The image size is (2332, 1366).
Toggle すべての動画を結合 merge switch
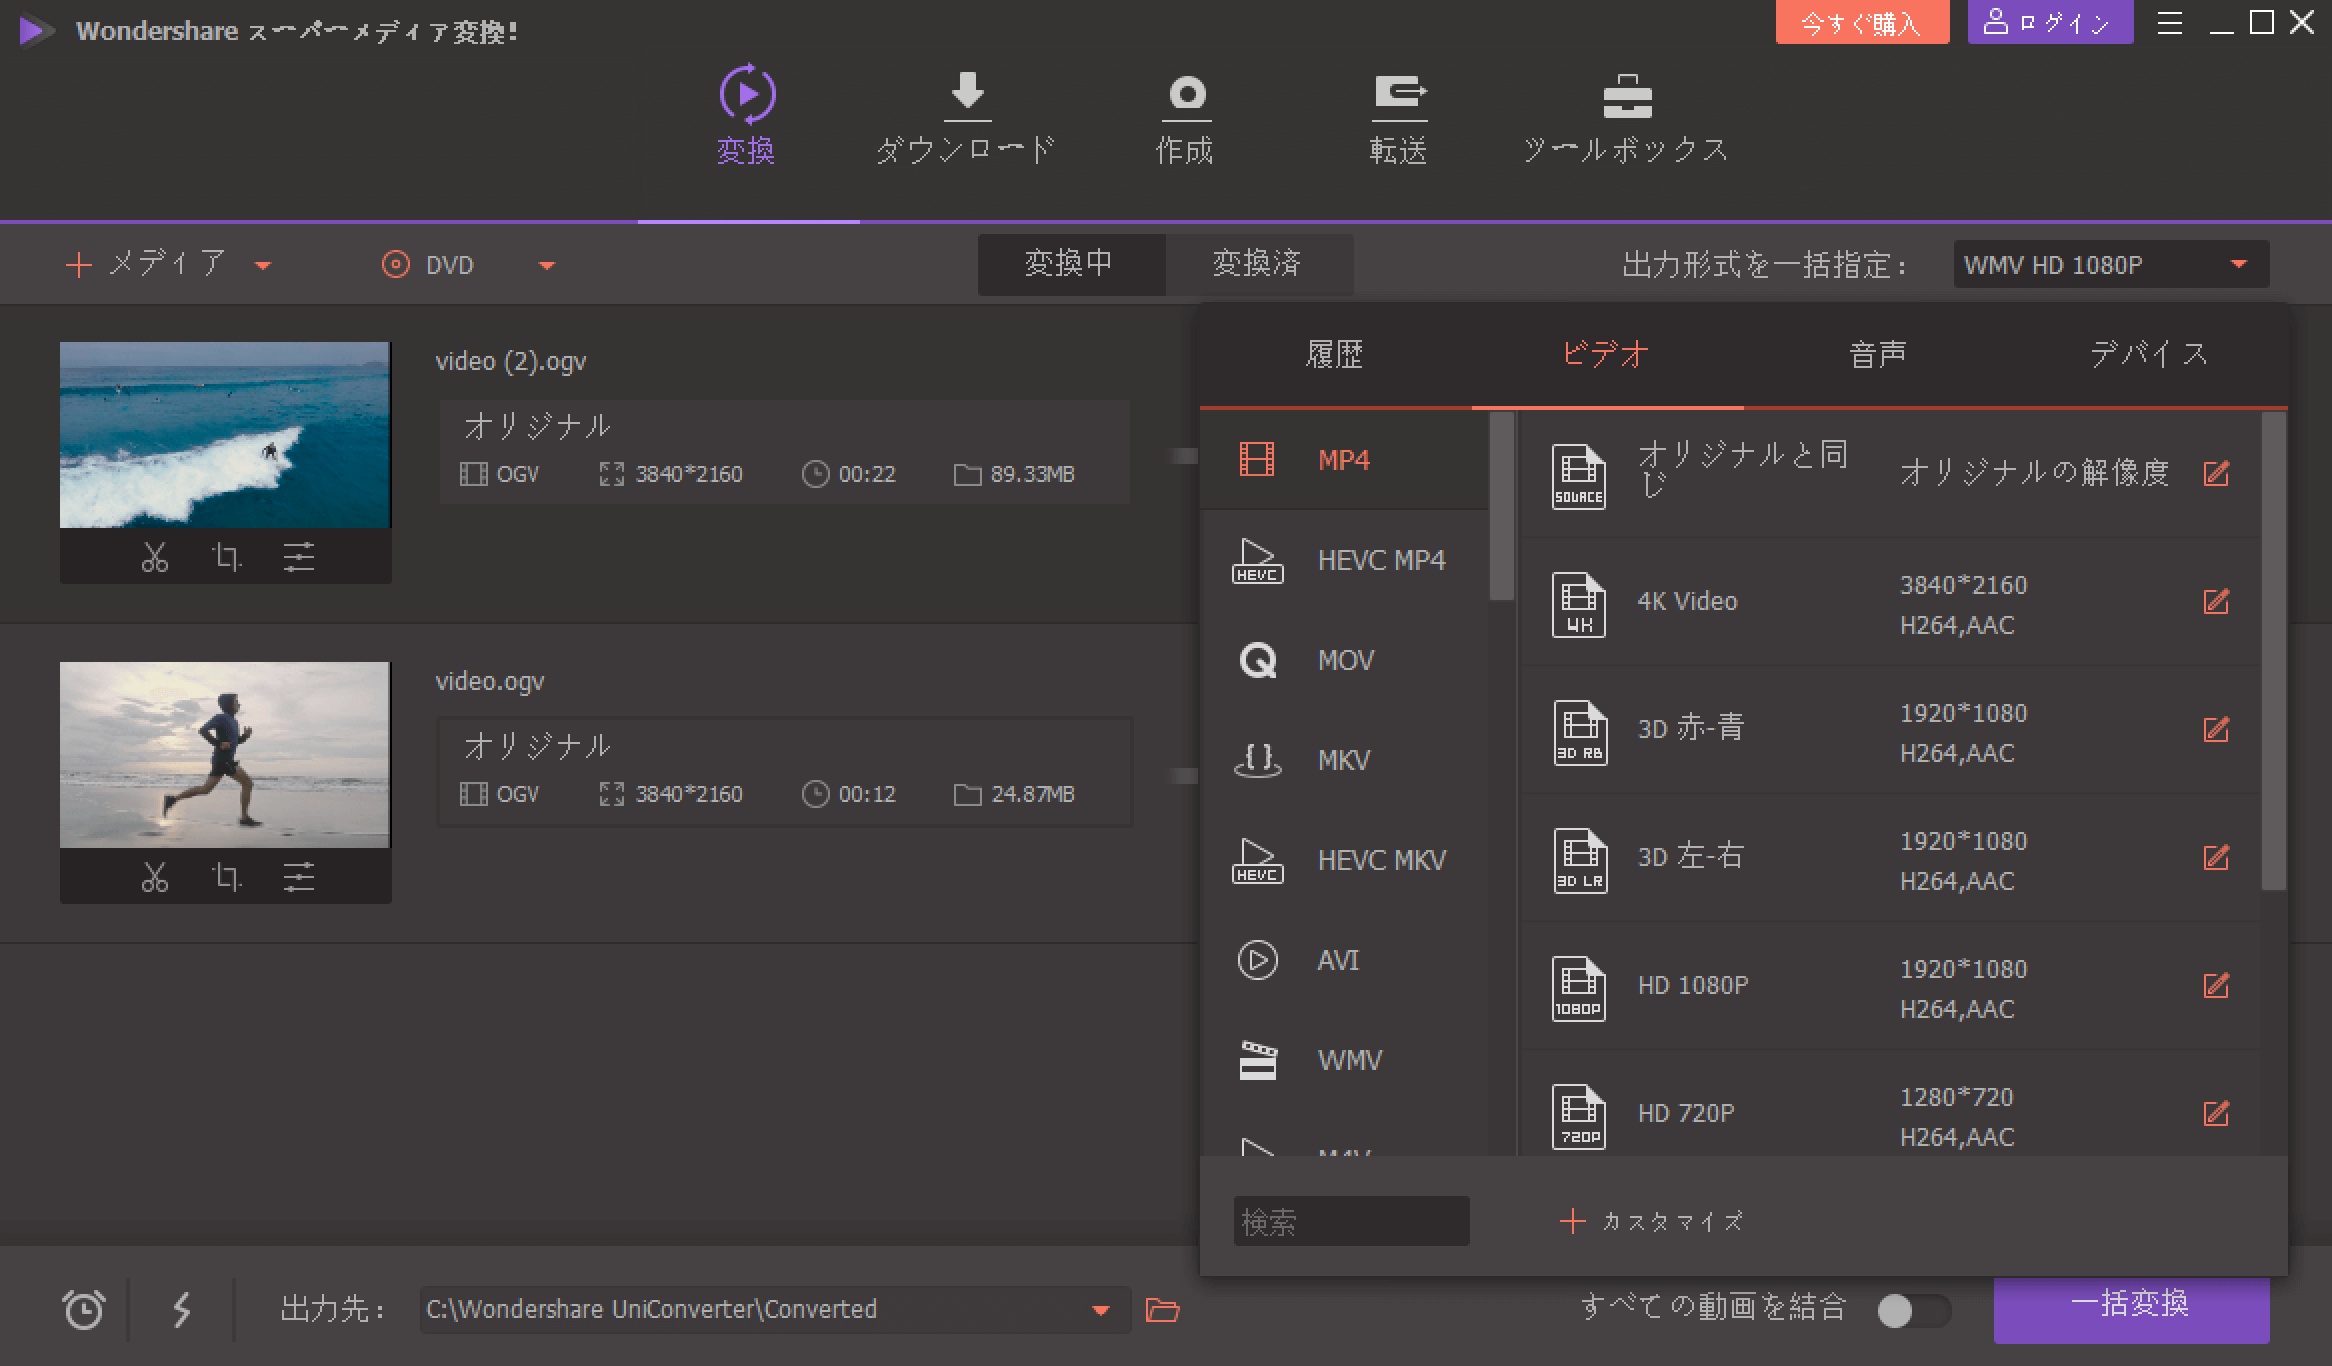[1913, 1310]
